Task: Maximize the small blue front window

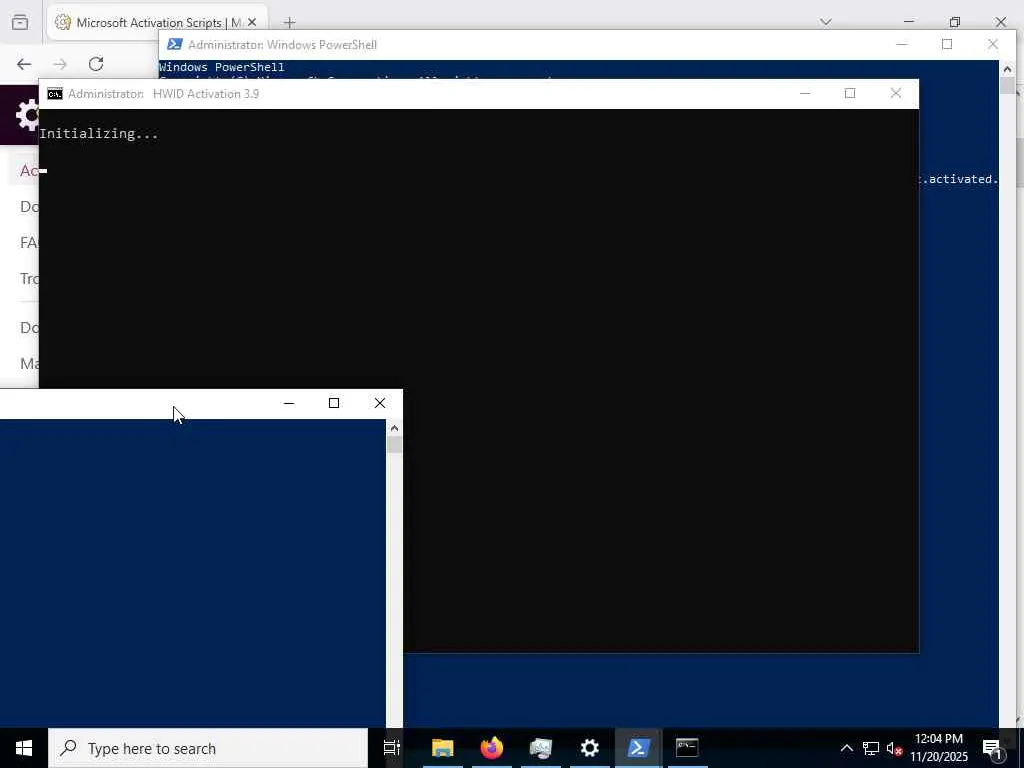Action: [x=334, y=404]
